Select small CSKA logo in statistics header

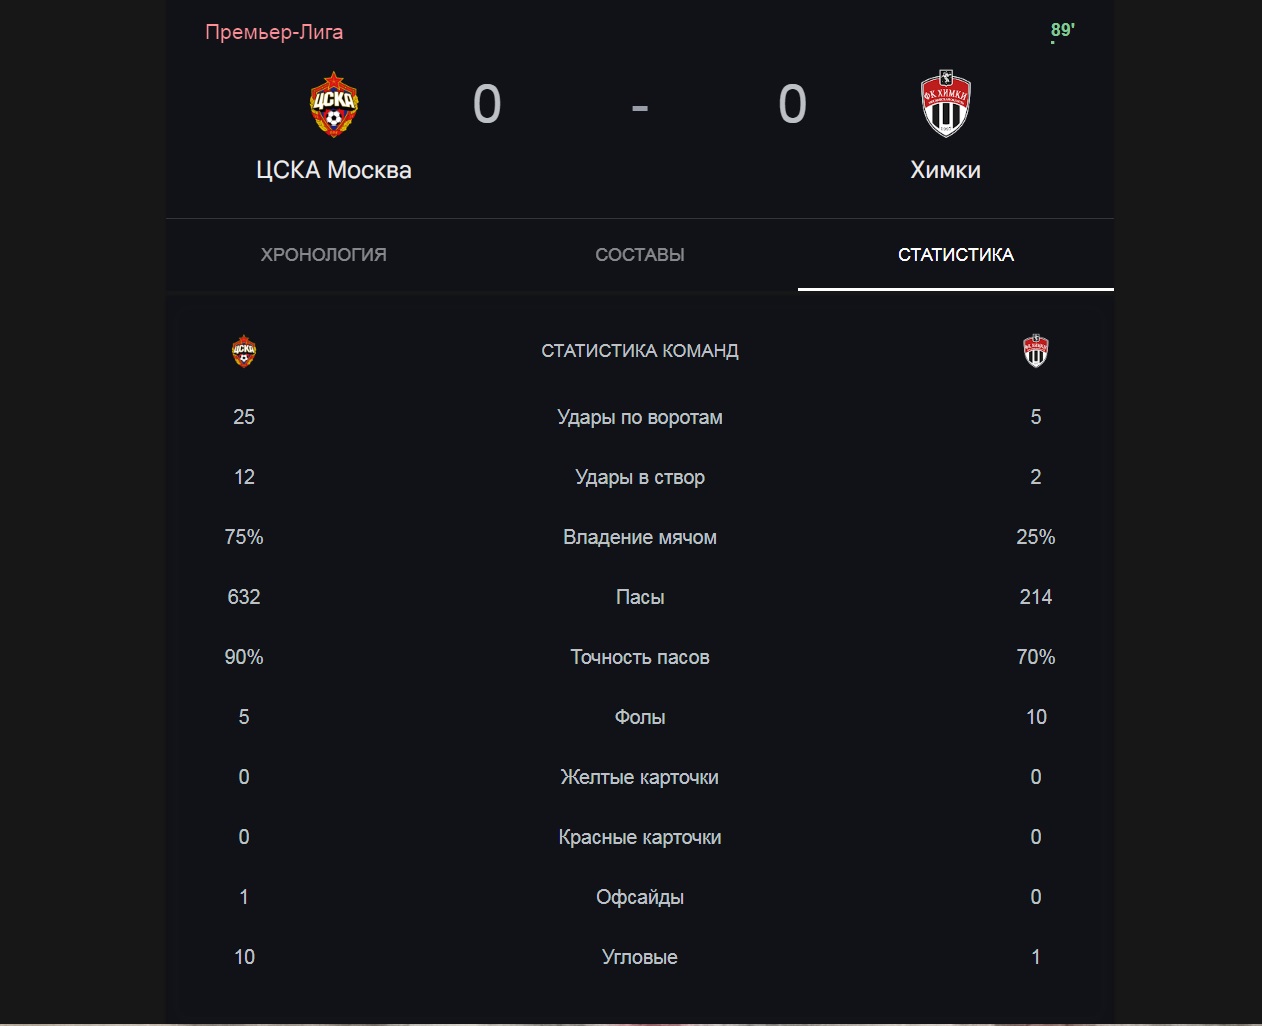(x=244, y=351)
